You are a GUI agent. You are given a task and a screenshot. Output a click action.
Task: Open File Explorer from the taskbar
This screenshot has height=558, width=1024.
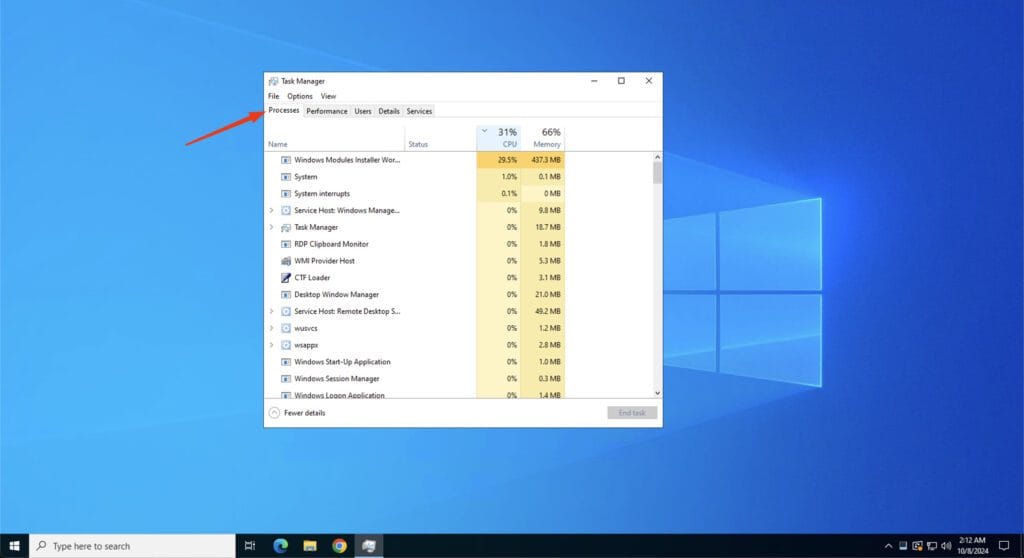coord(310,546)
